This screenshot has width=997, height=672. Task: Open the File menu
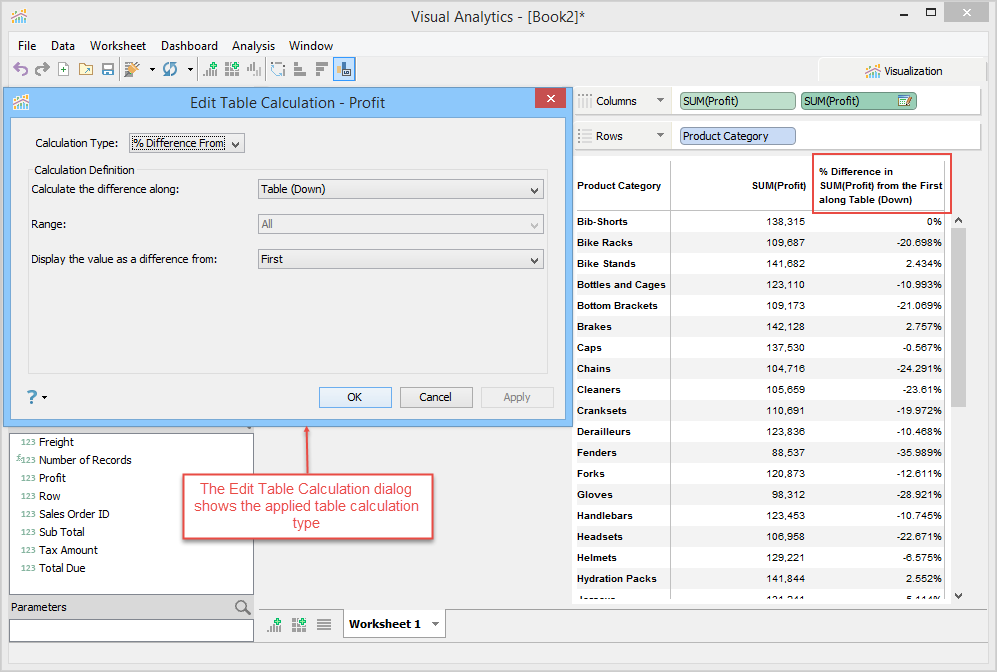point(27,46)
